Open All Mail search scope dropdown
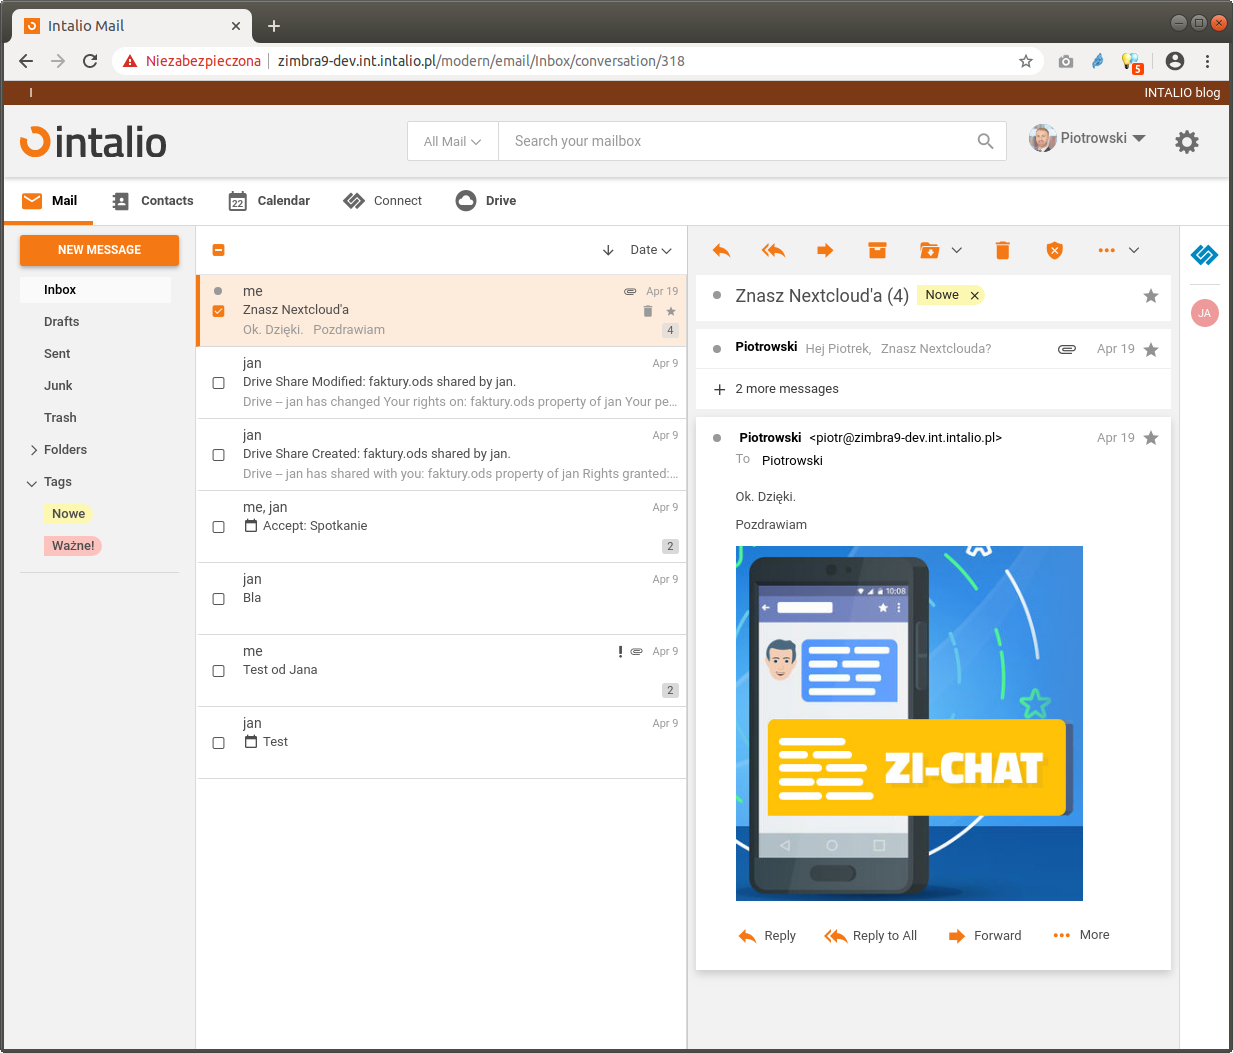Viewport: 1233px width, 1053px height. coord(452,141)
